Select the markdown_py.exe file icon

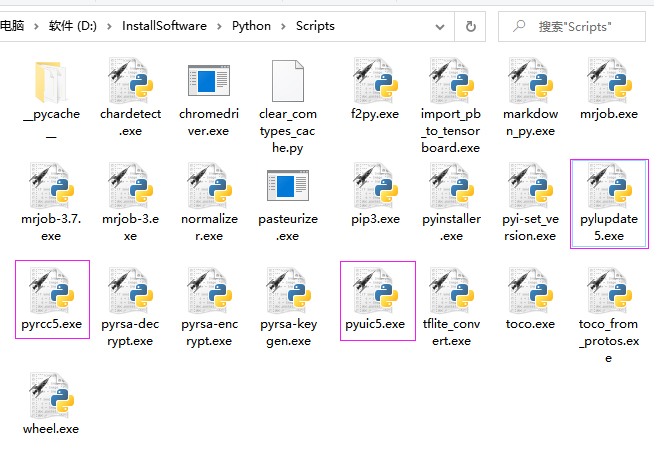[530, 81]
